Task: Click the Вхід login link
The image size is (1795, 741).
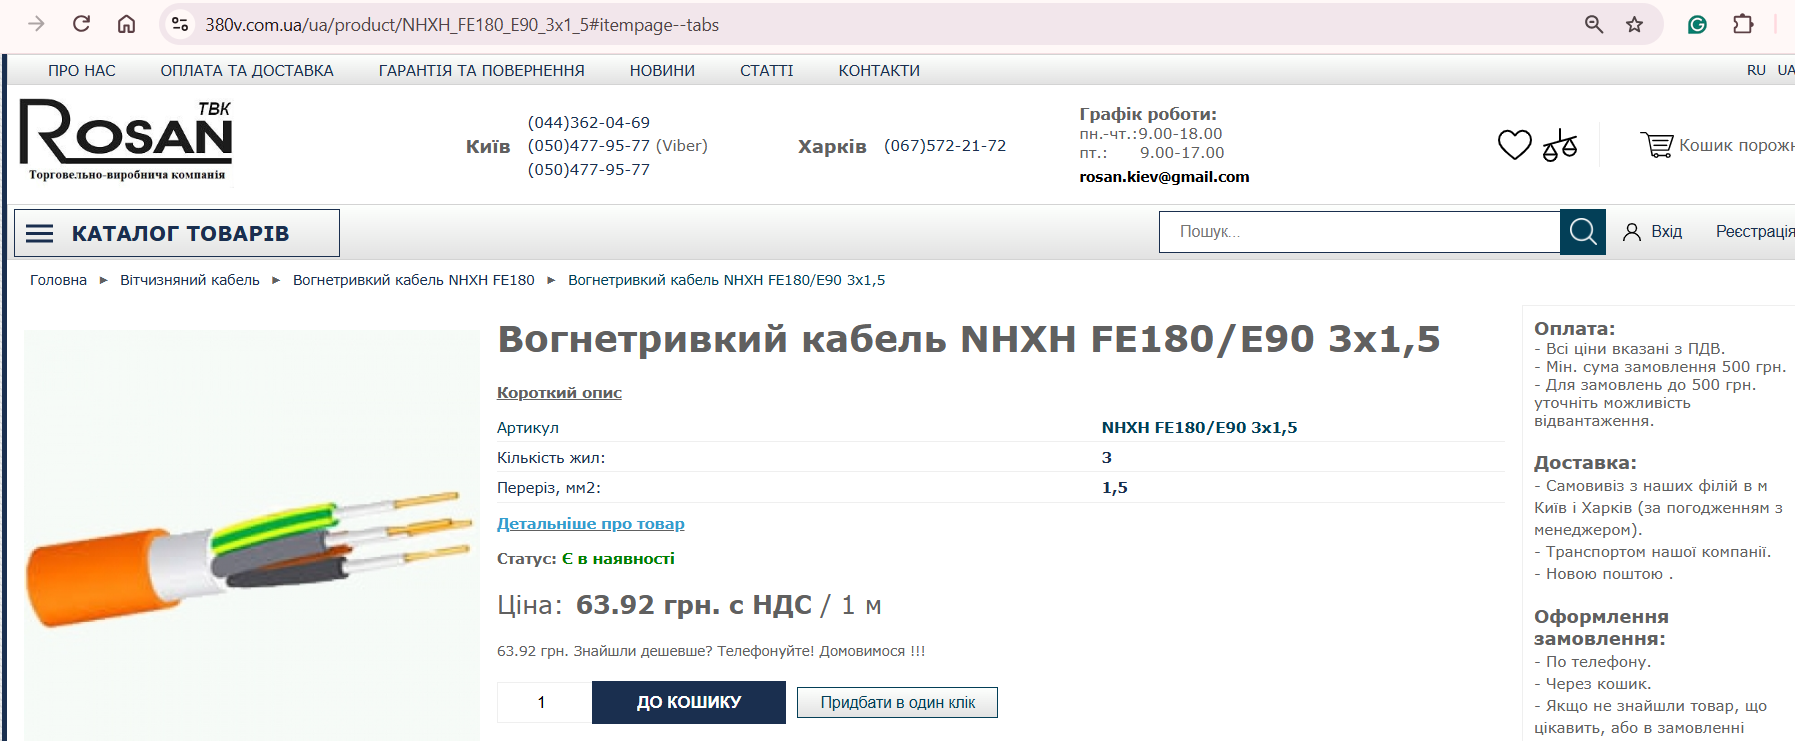Action: point(1666,232)
